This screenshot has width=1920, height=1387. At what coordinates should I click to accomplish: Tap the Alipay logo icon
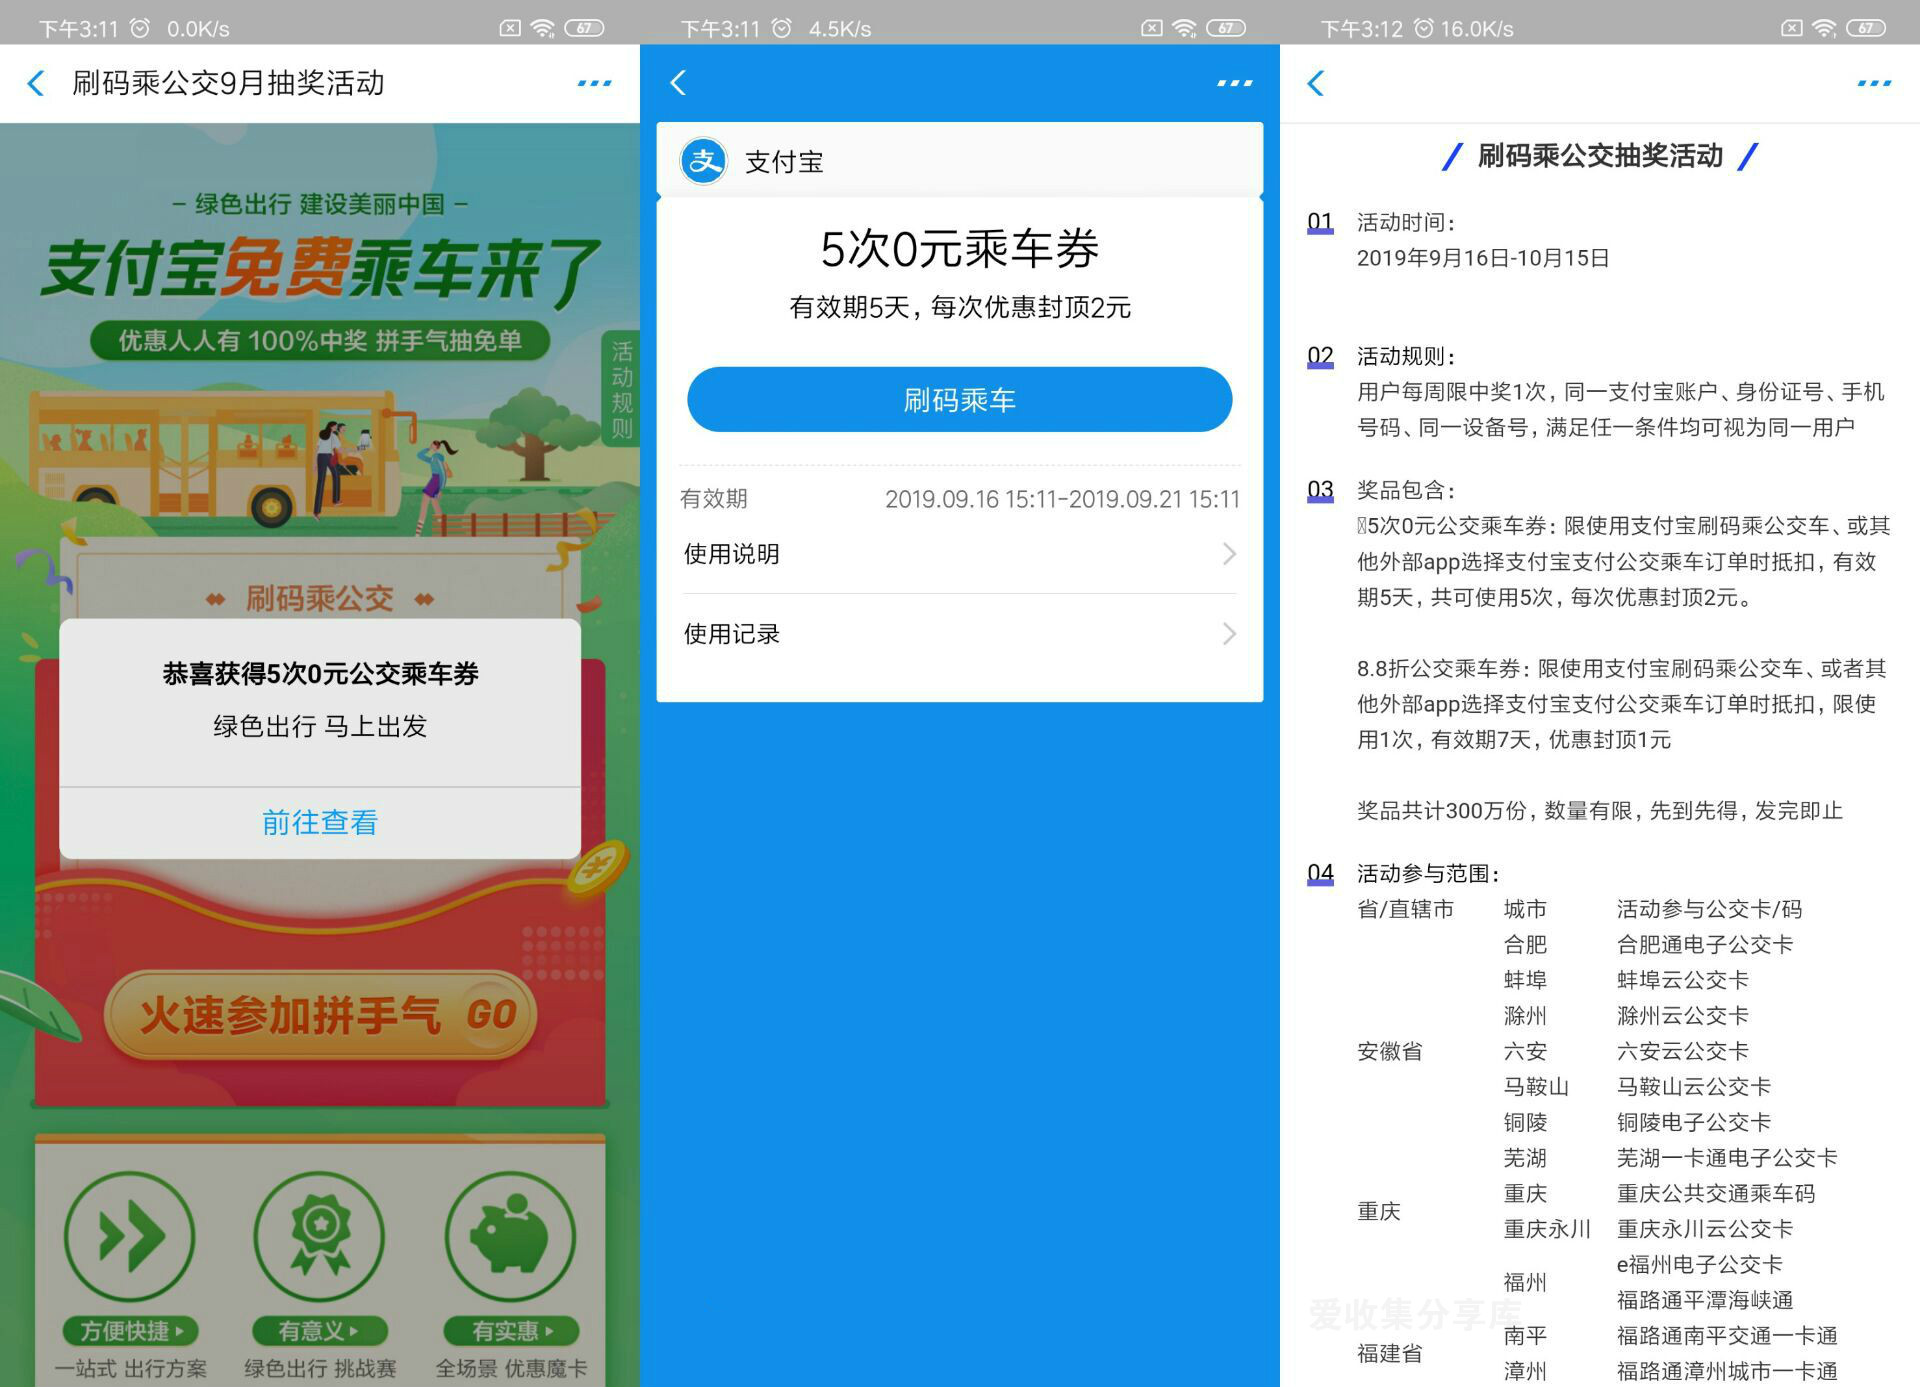[x=704, y=161]
